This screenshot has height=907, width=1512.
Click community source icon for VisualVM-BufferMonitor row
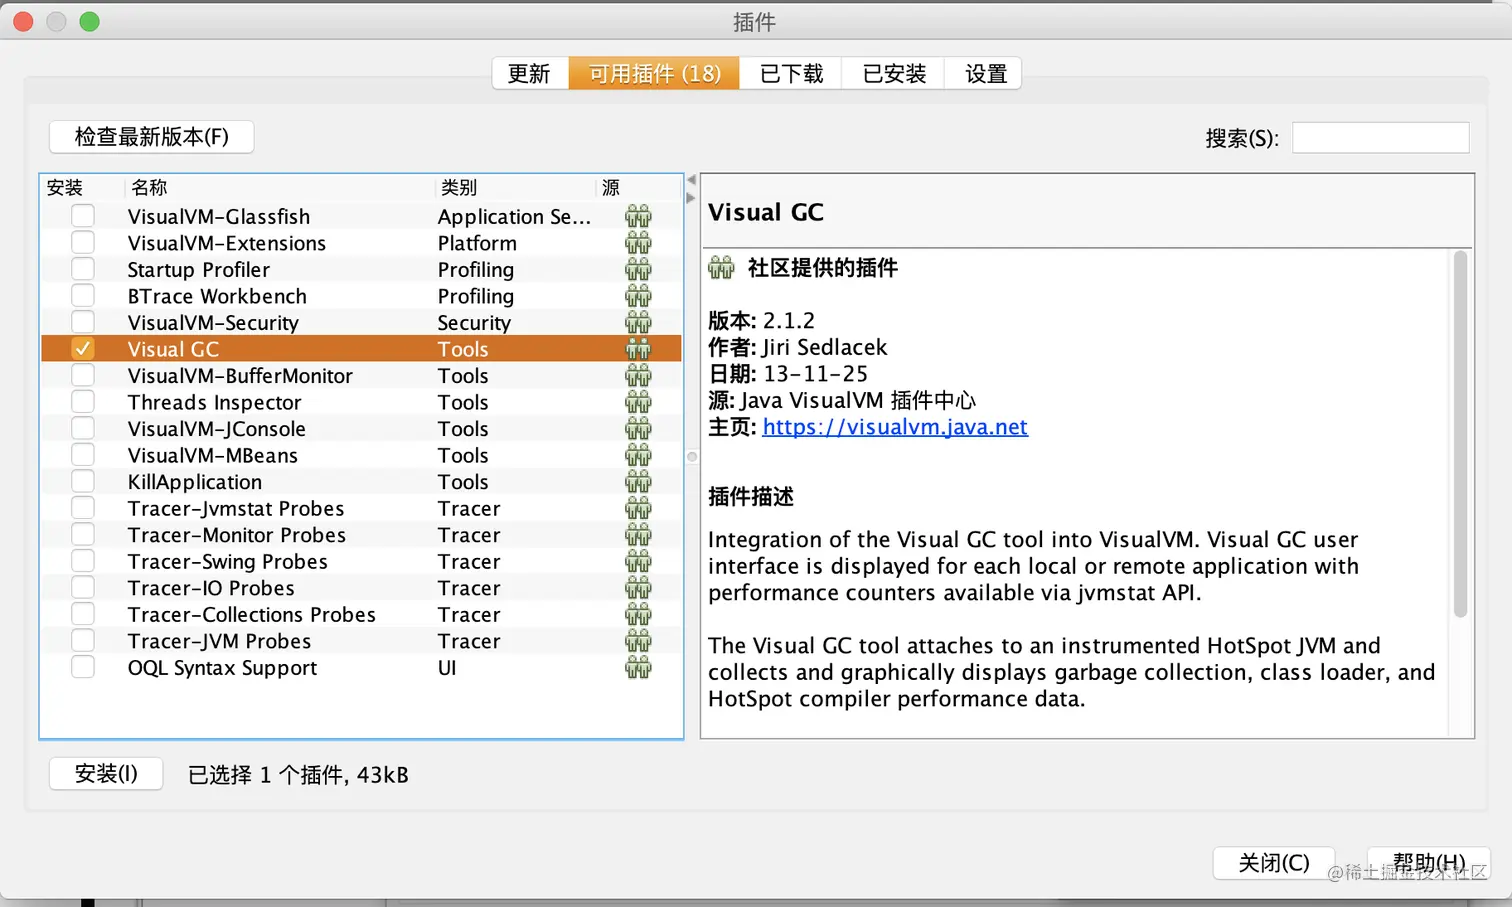(638, 375)
